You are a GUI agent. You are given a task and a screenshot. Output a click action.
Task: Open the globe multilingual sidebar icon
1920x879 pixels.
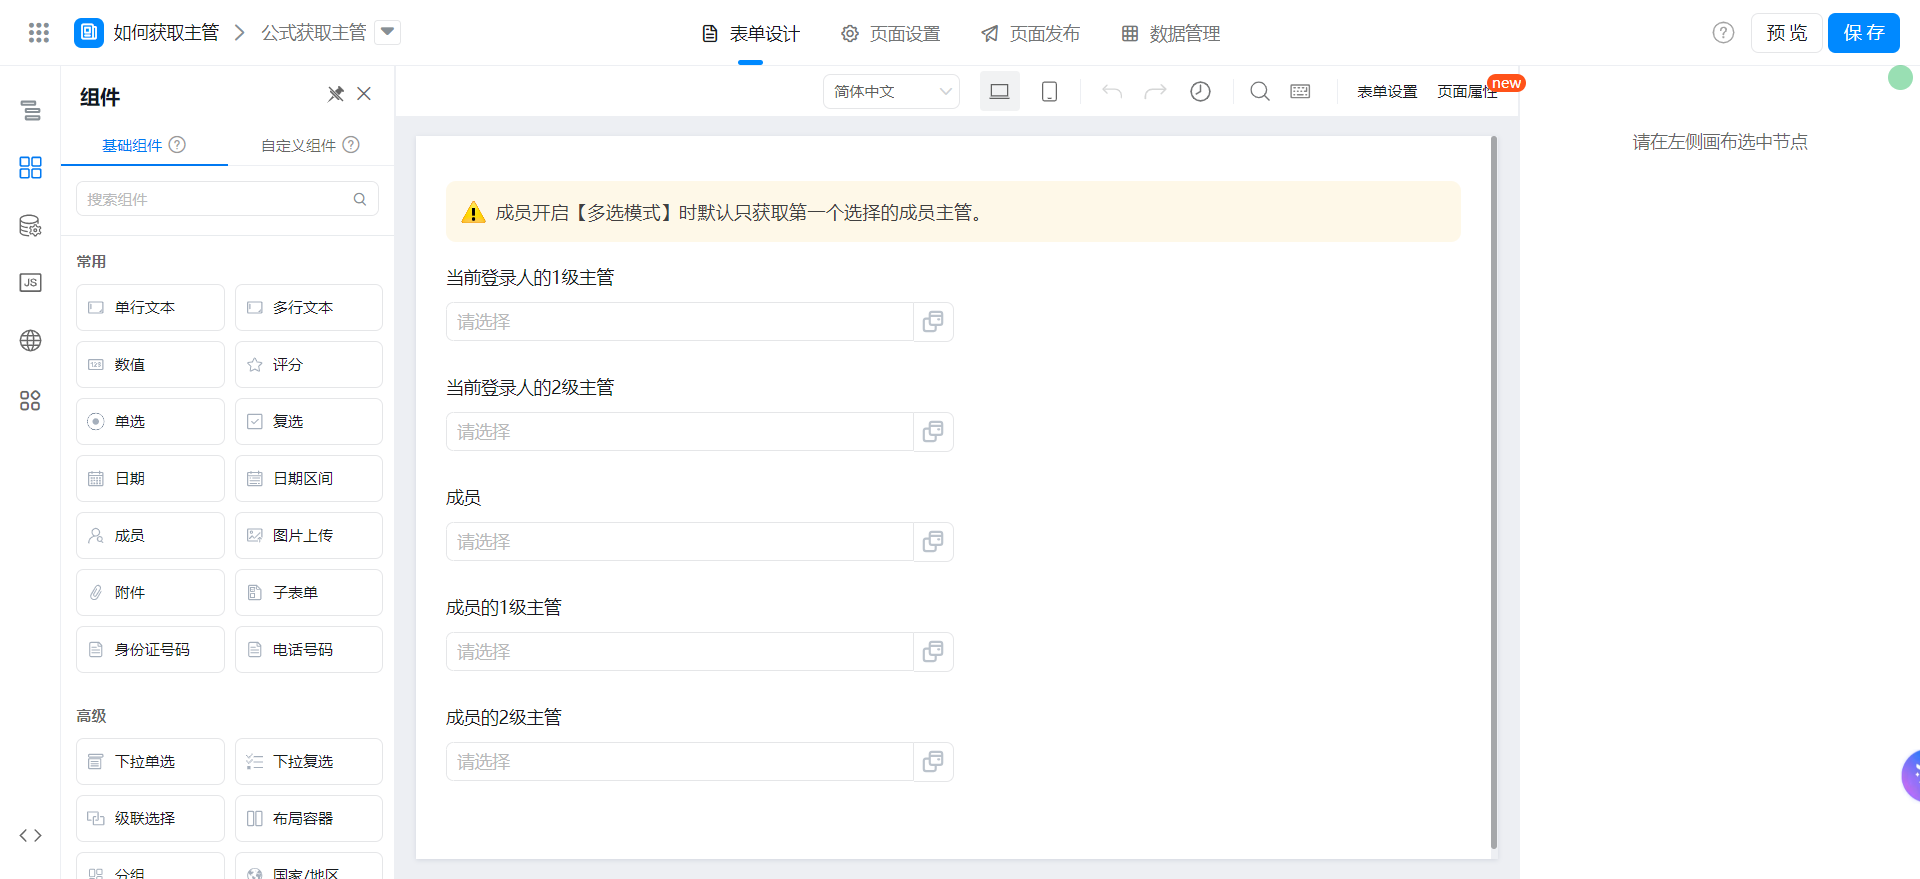tap(31, 341)
